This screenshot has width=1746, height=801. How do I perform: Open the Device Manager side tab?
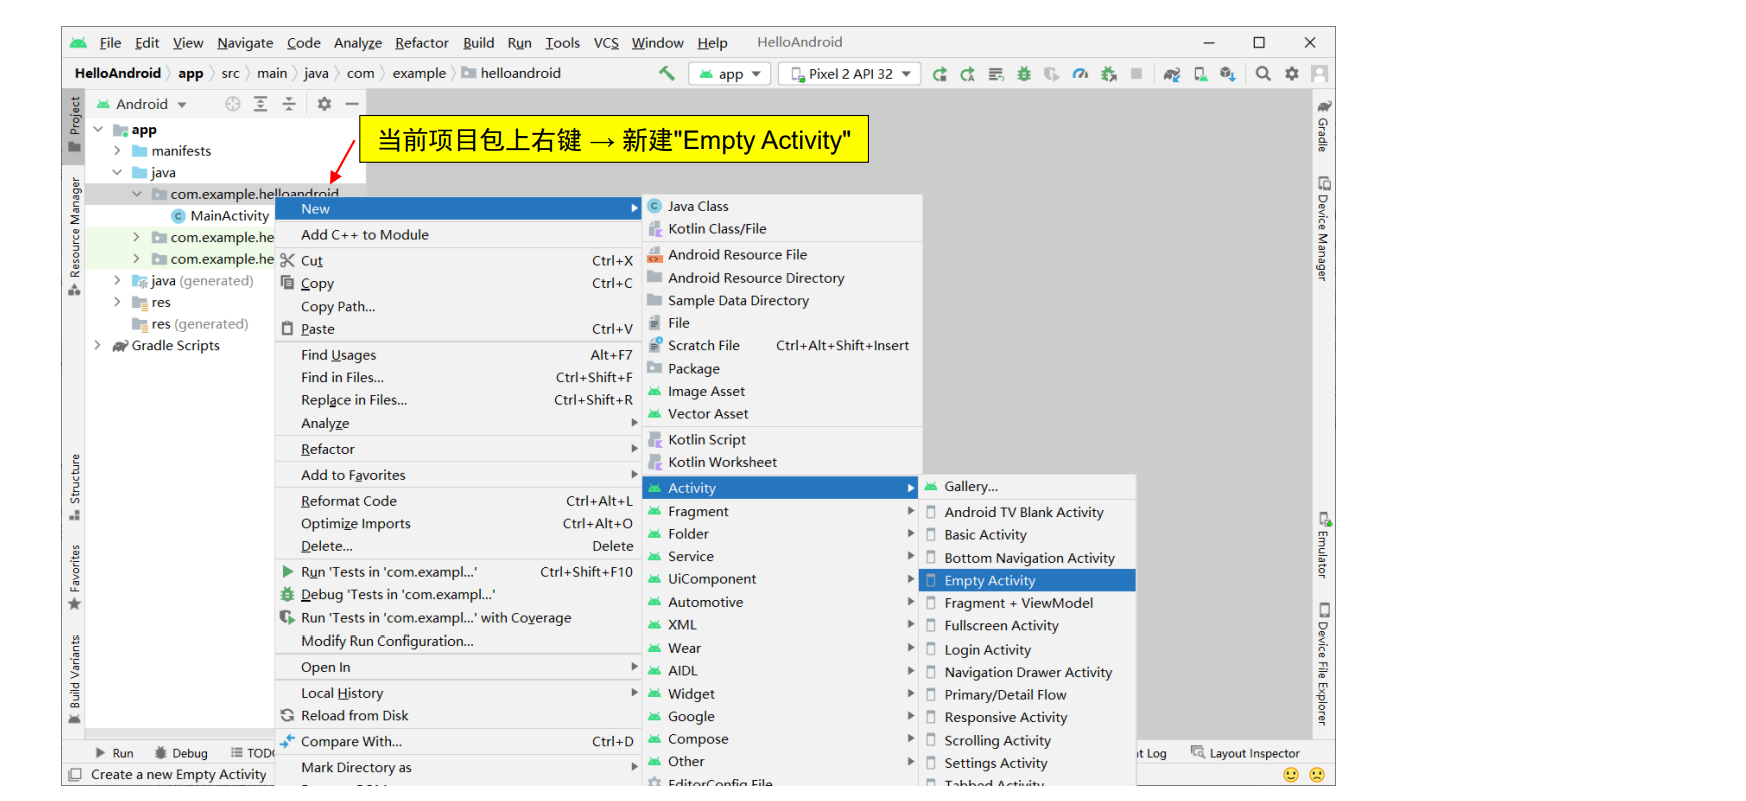pos(1324,229)
